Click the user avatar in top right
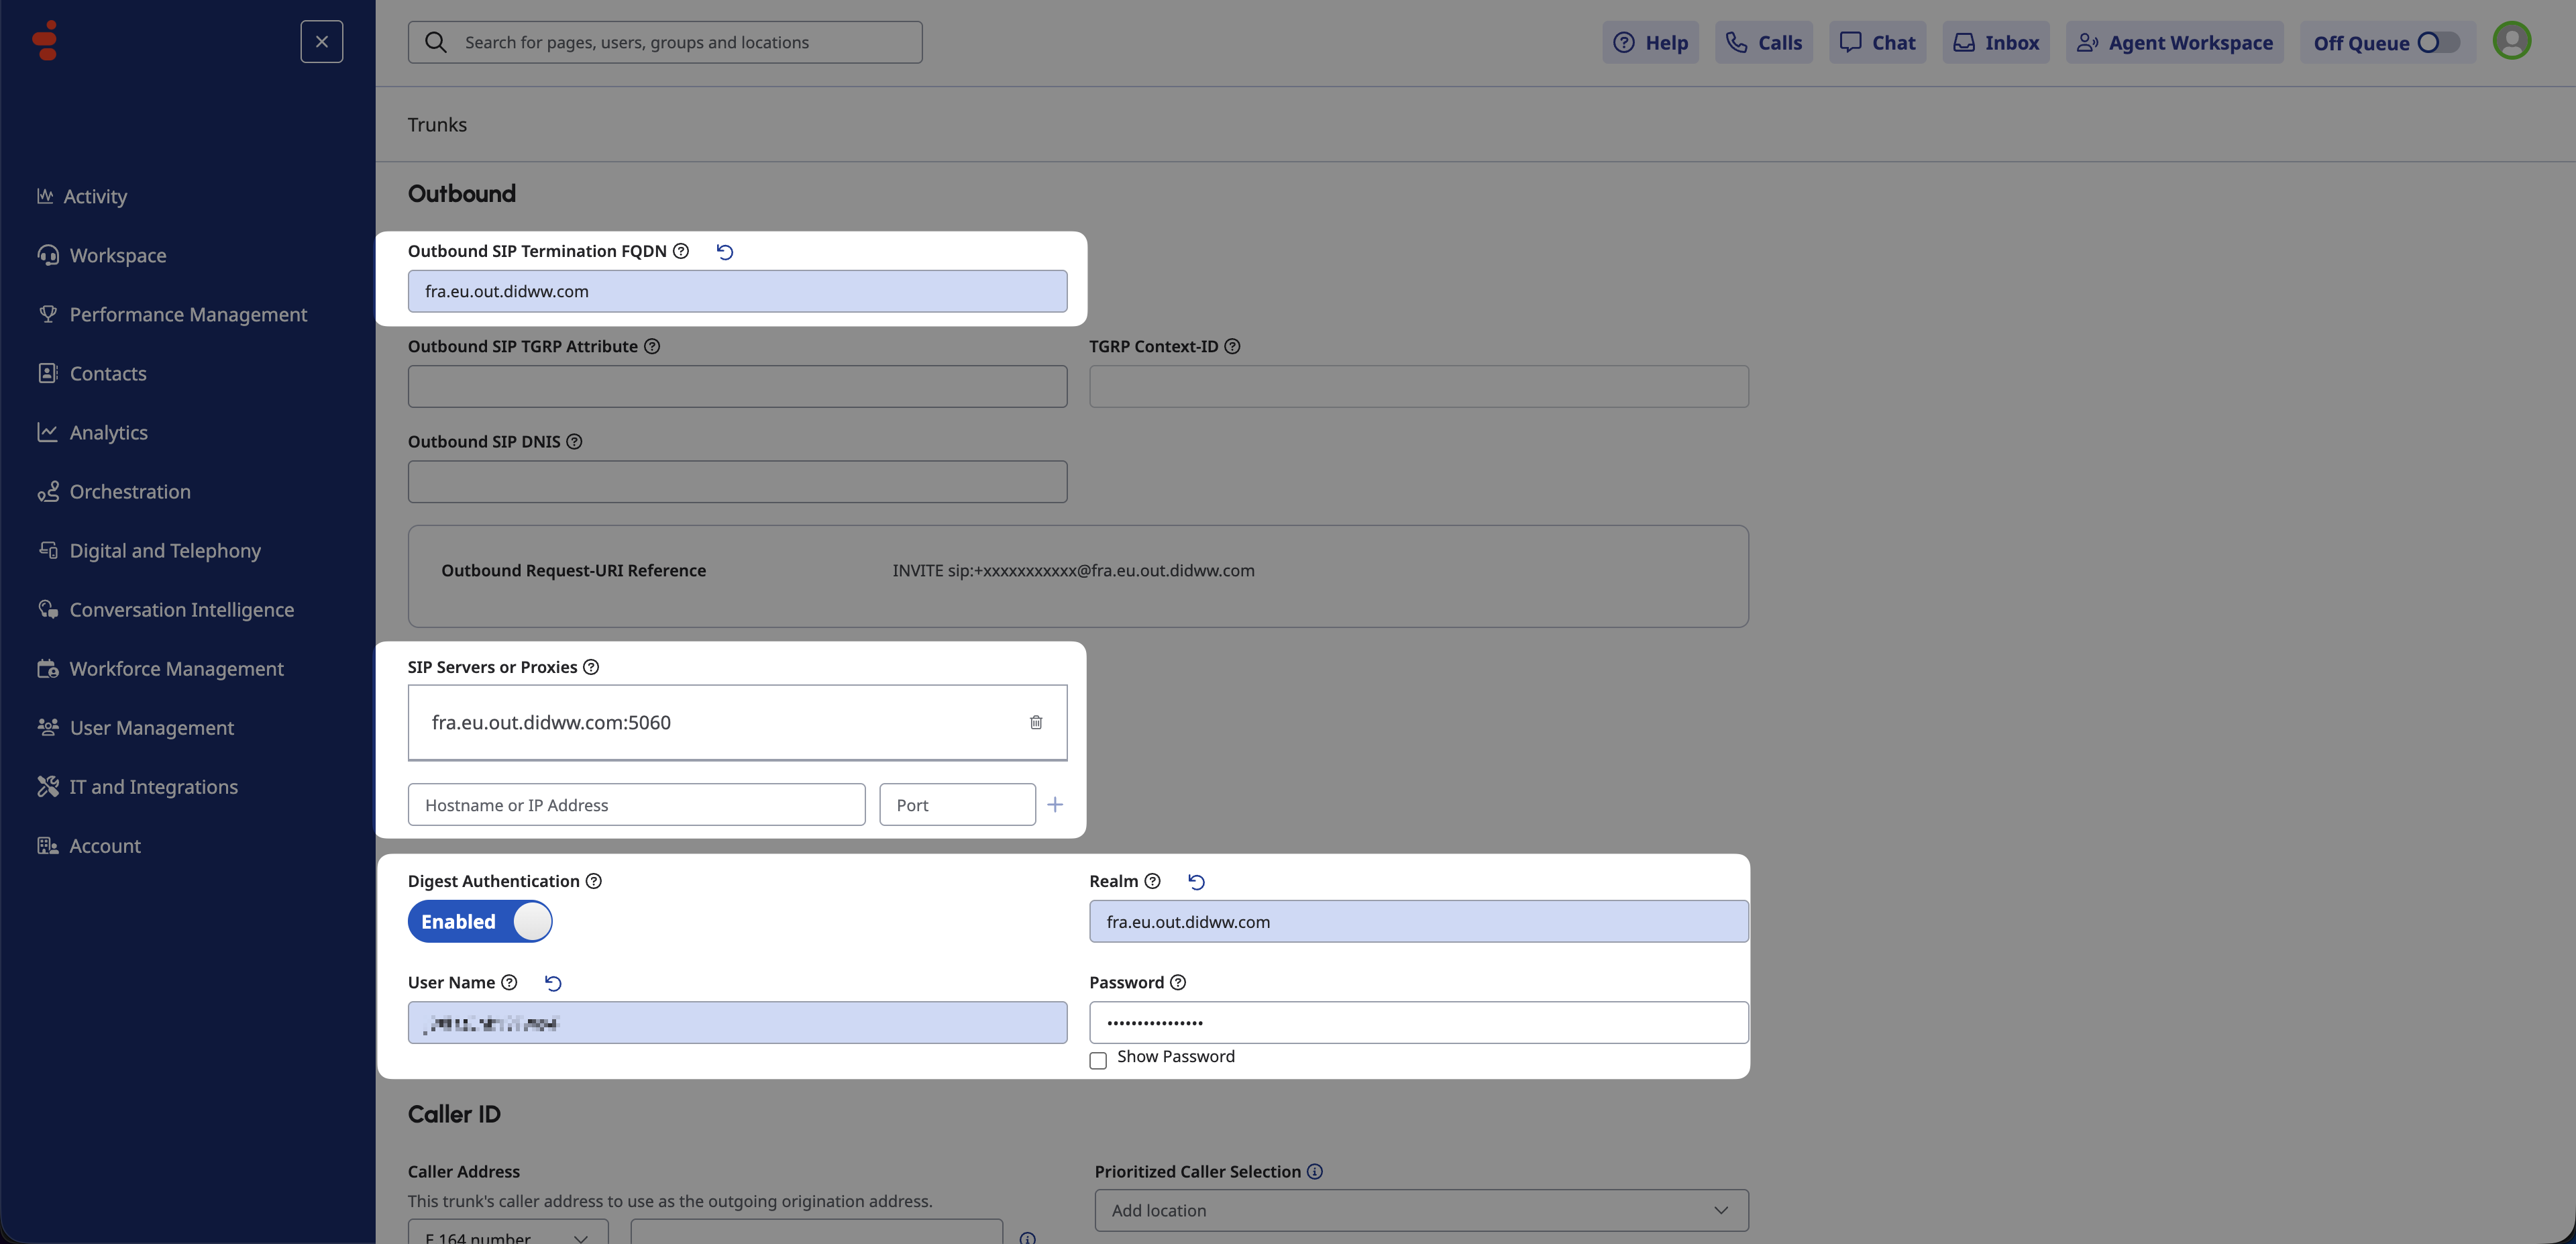 (2511, 41)
